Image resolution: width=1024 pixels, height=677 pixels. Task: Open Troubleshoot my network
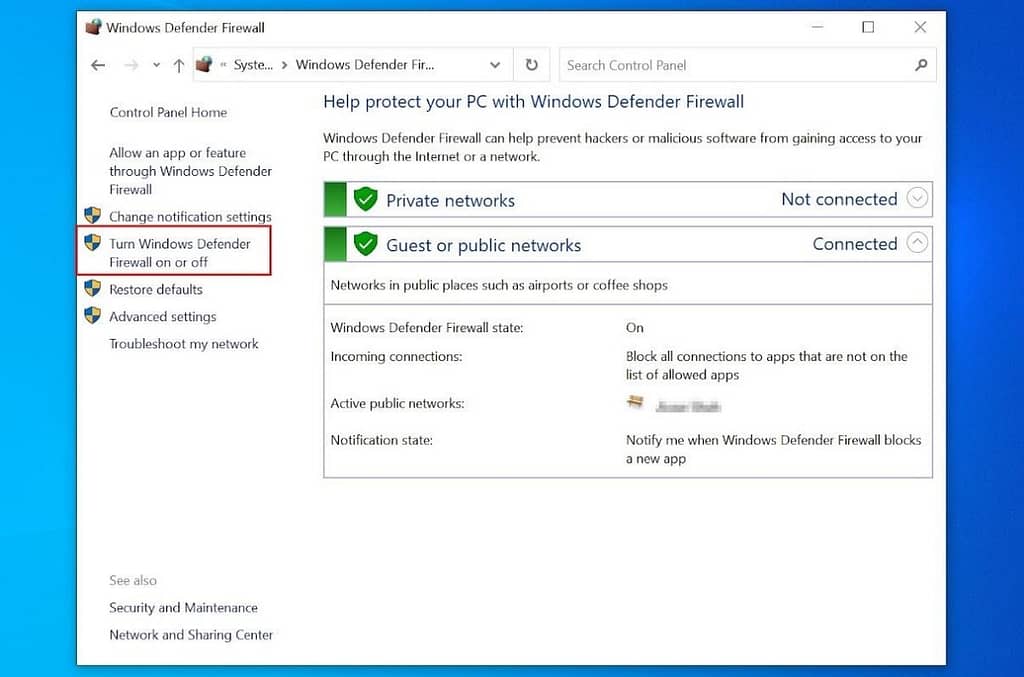(184, 344)
